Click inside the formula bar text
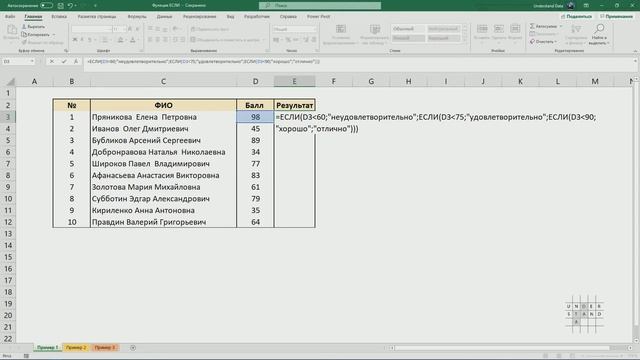The image size is (640, 360). pos(203,62)
